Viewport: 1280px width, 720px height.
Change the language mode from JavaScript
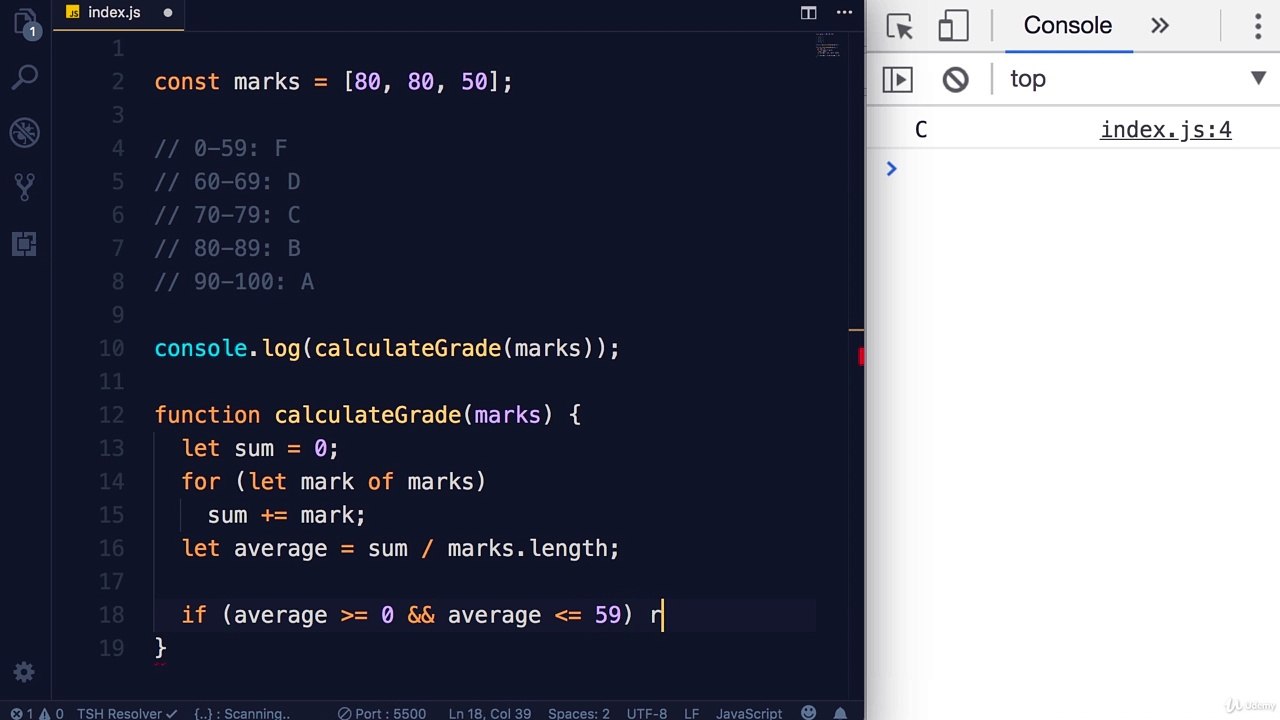(x=749, y=713)
